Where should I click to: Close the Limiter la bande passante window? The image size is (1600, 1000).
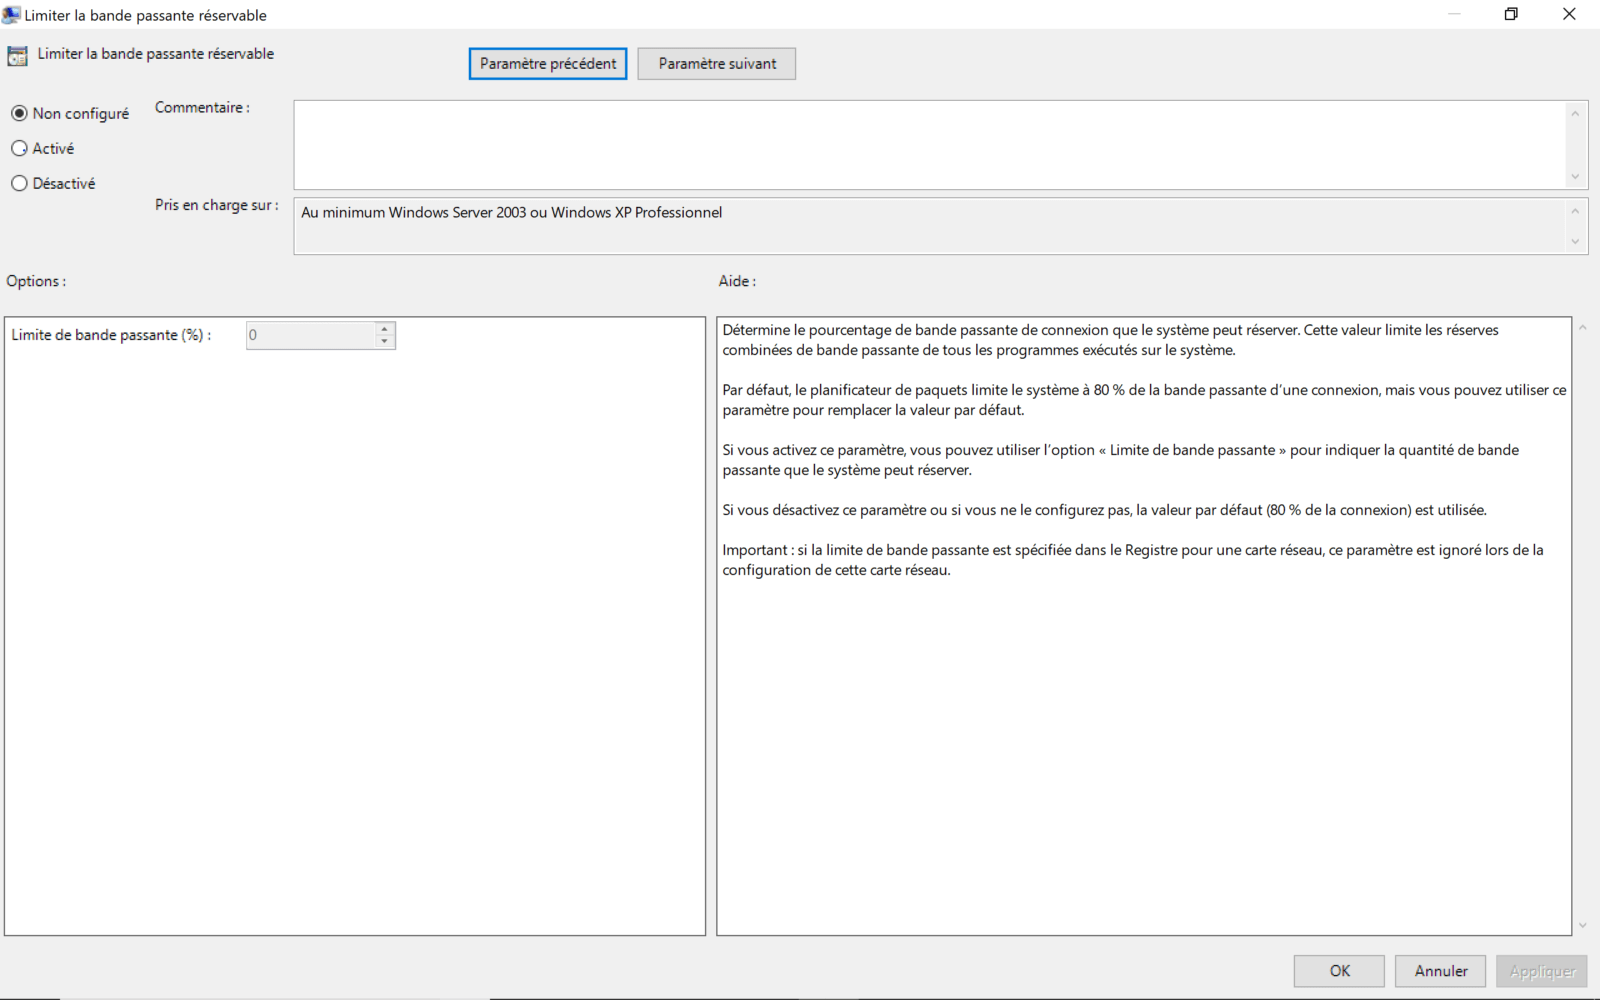coord(1568,14)
